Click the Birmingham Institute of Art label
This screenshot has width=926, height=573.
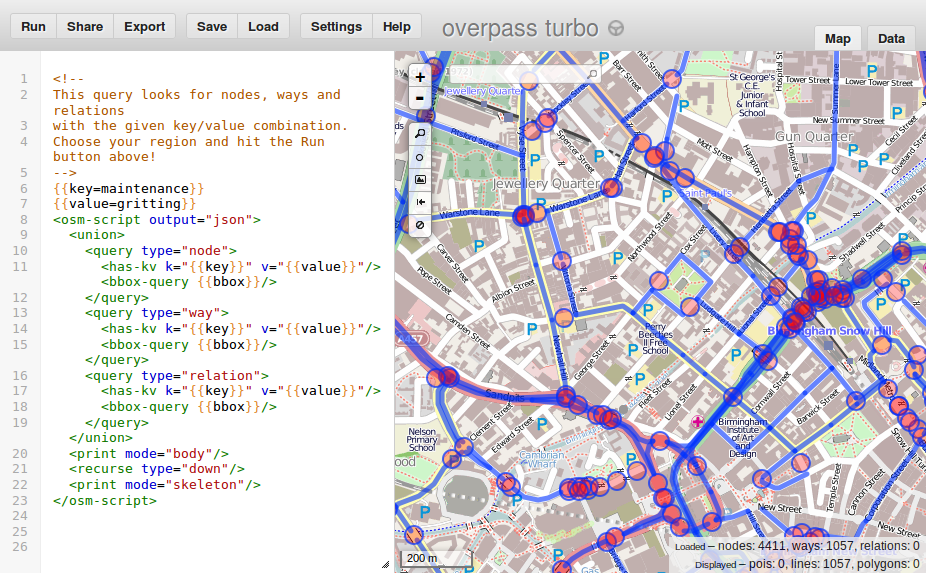pos(742,438)
